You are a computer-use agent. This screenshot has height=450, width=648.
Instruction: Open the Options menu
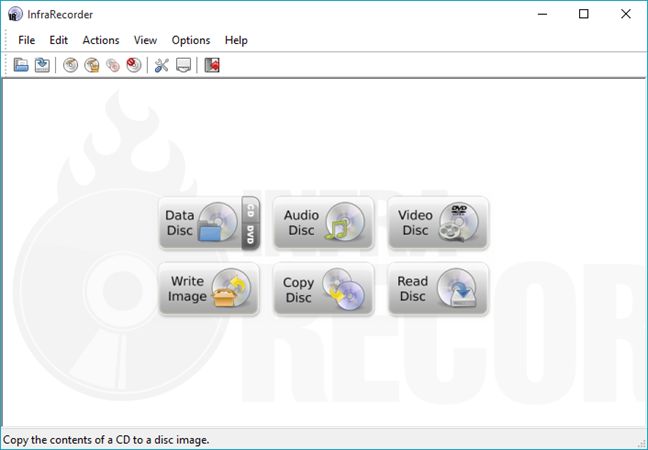pyautogui.click(x=191, y=40)
